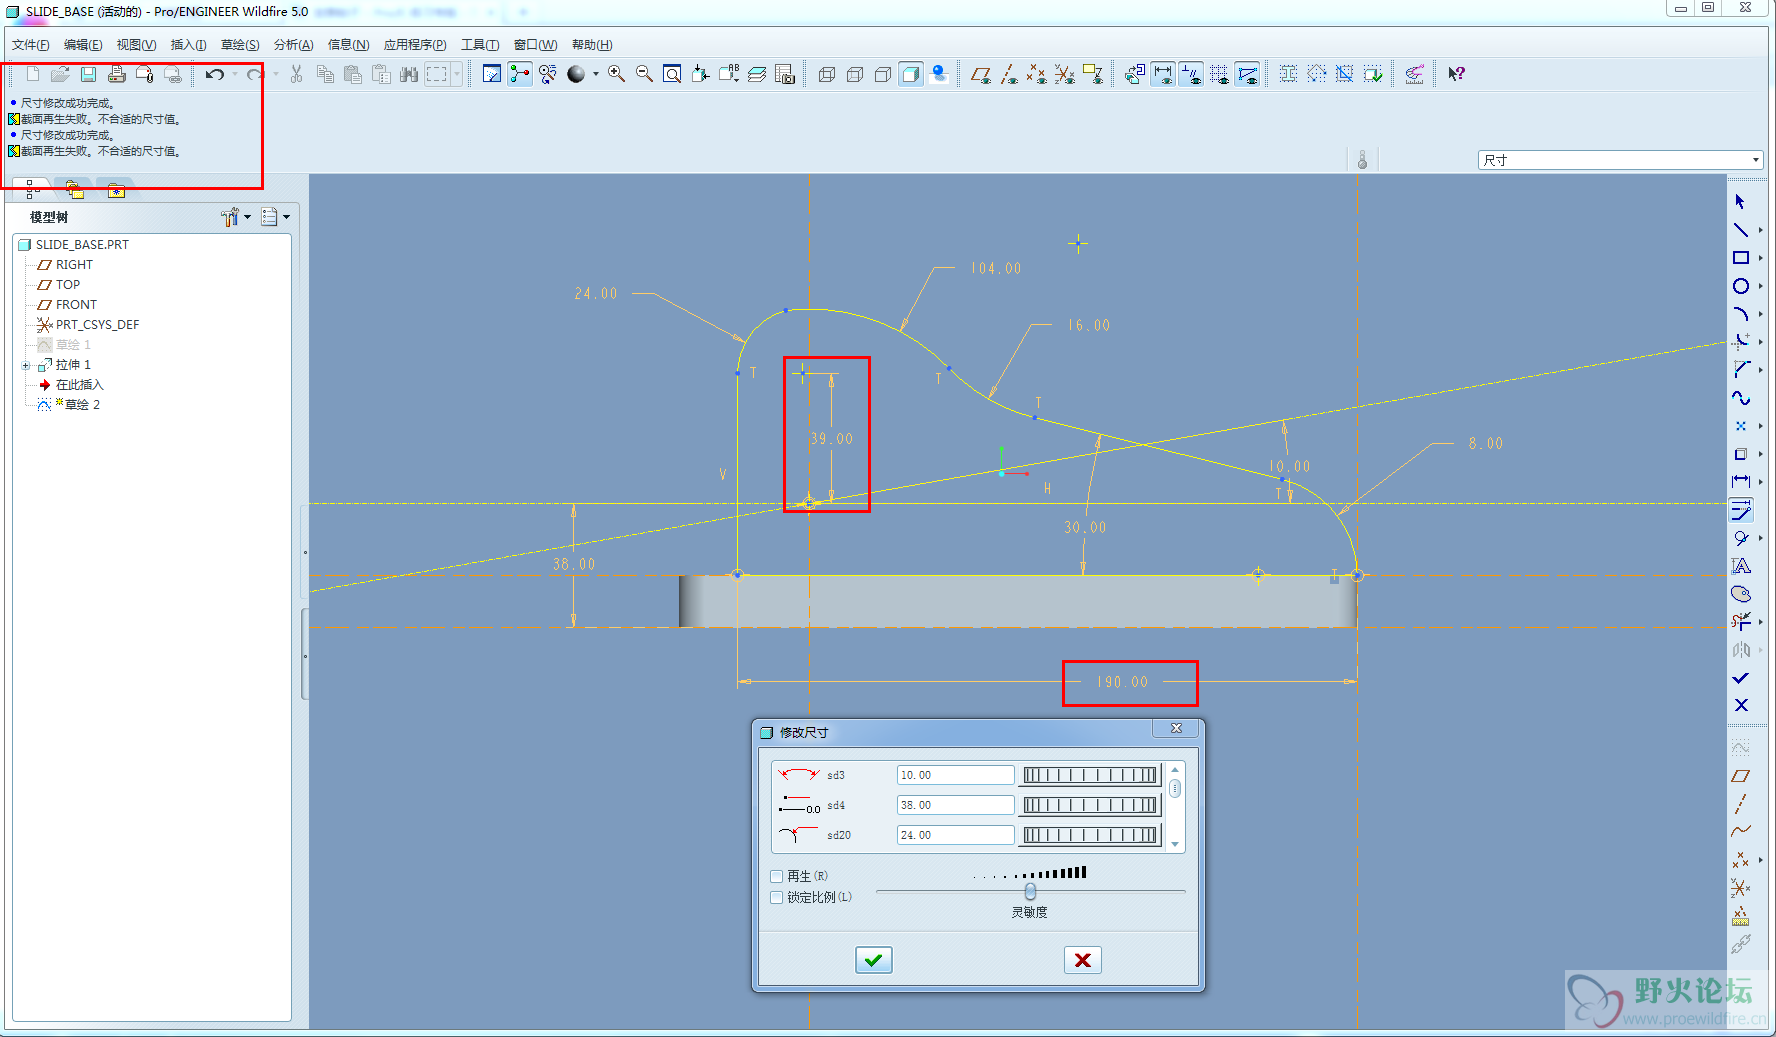The width and height of the screenshot is (1776, 1037).
Task: Open the 文件(F) menu
Action: click(31, 45)
